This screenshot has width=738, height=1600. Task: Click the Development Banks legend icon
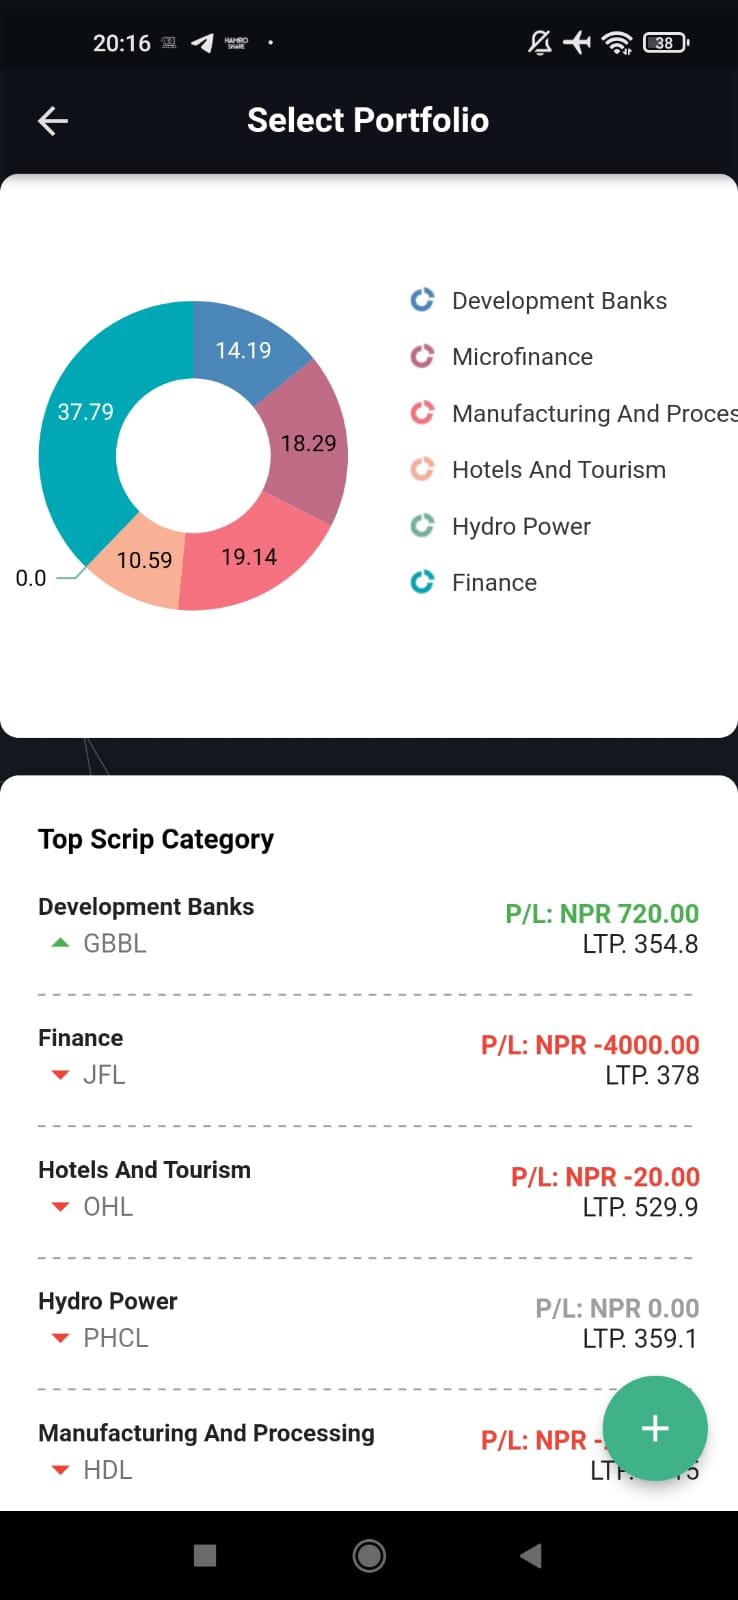[x=422, y=300]
